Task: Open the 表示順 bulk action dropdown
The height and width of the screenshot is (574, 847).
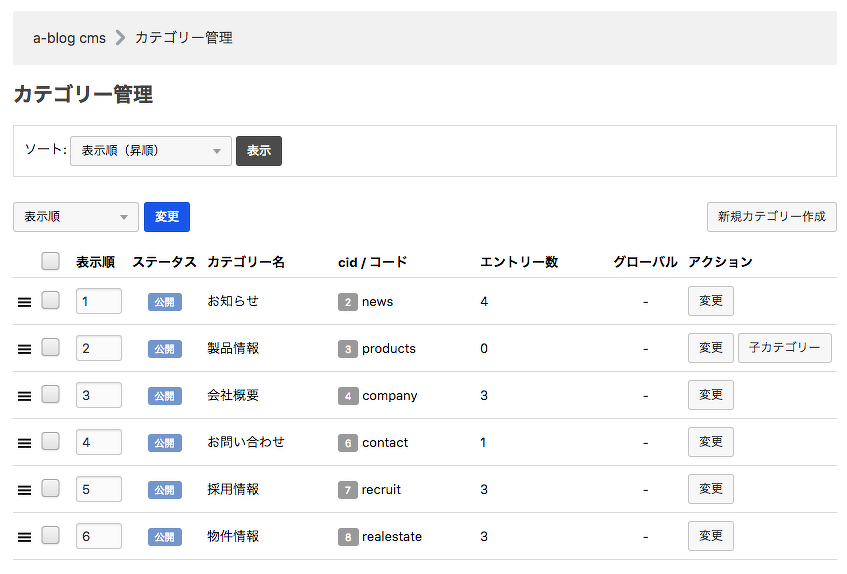Action: [x=76, y=217]
